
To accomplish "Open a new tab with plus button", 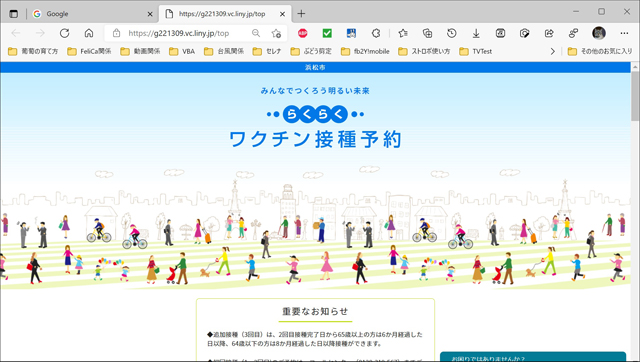I will click(x=301, y=14).
